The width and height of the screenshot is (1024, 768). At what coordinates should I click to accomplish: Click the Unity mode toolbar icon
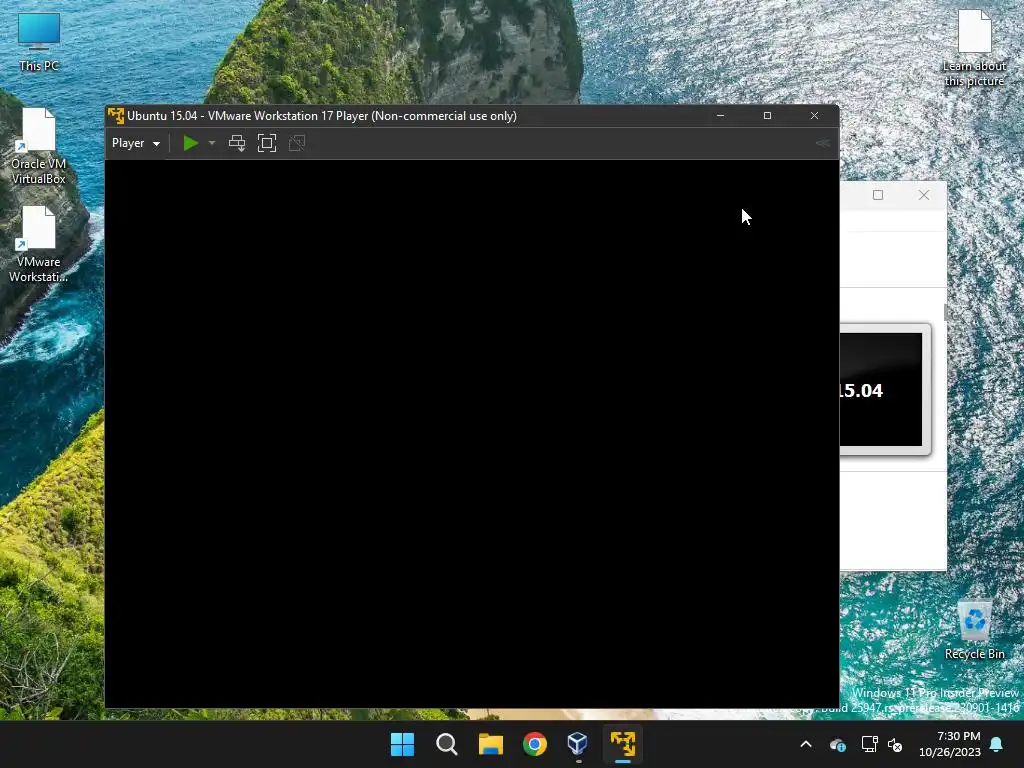tap(297, 143)
